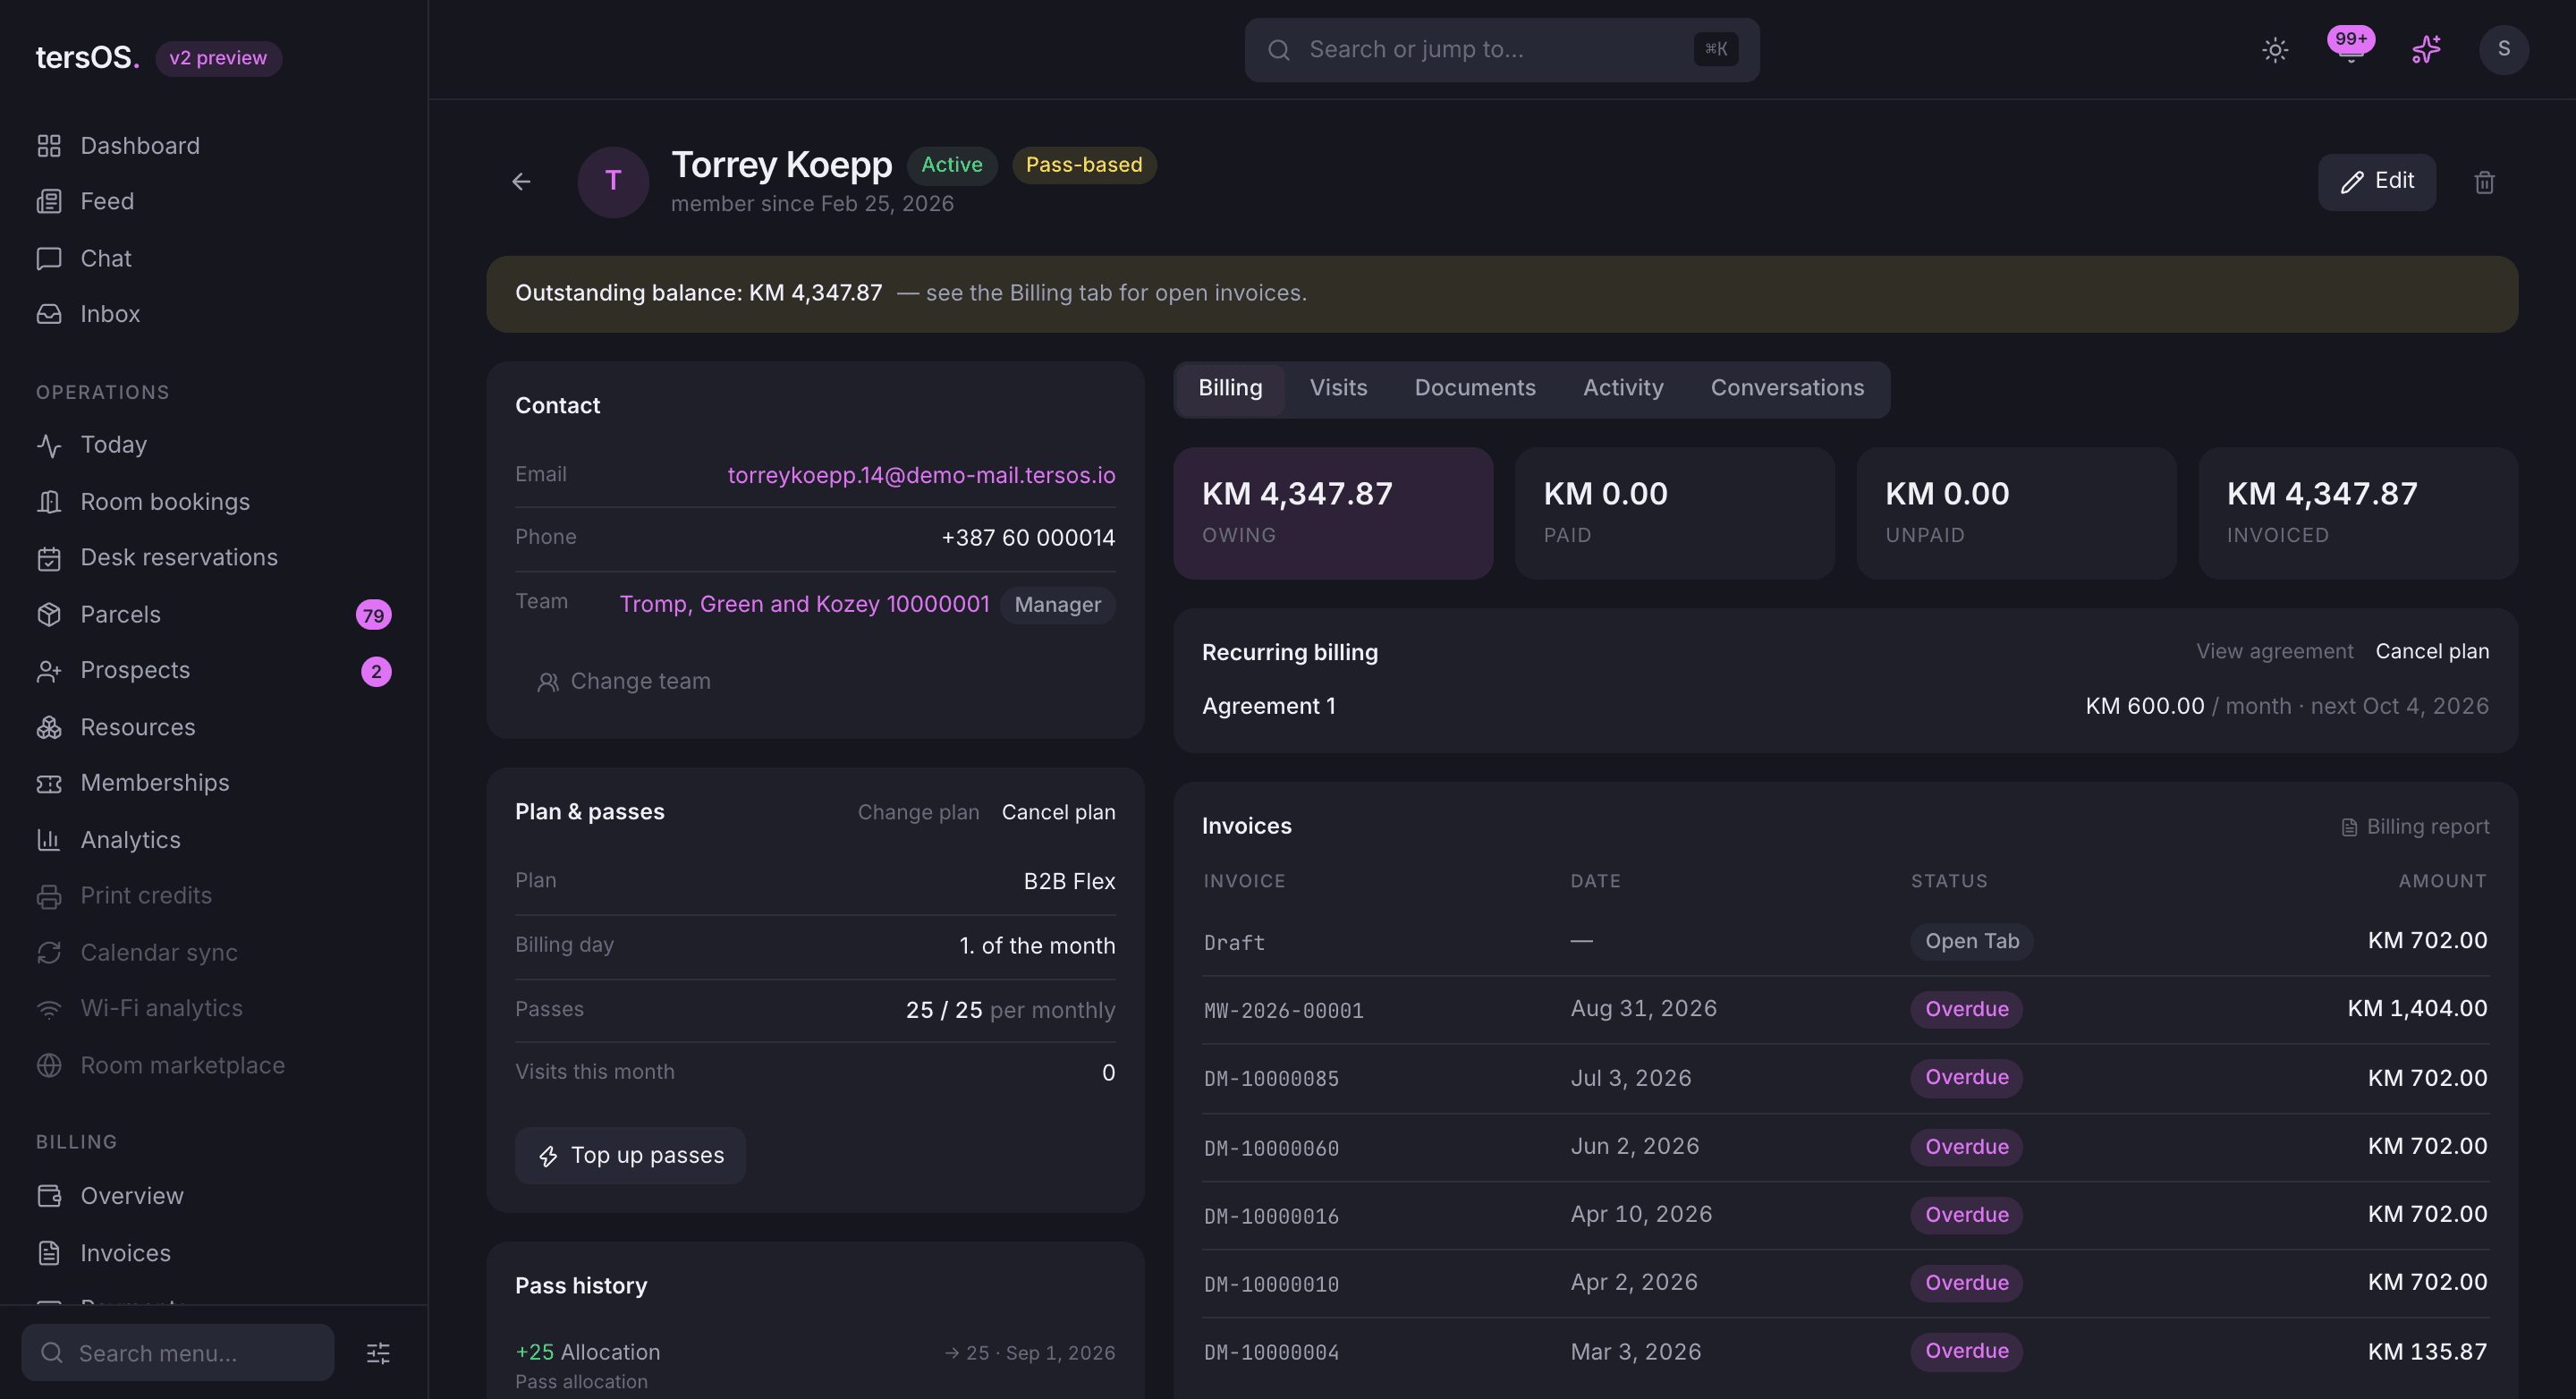This screenshot has height=1399, width=2576.
Task: Open the Room bookings door icon
Action: 49,502
